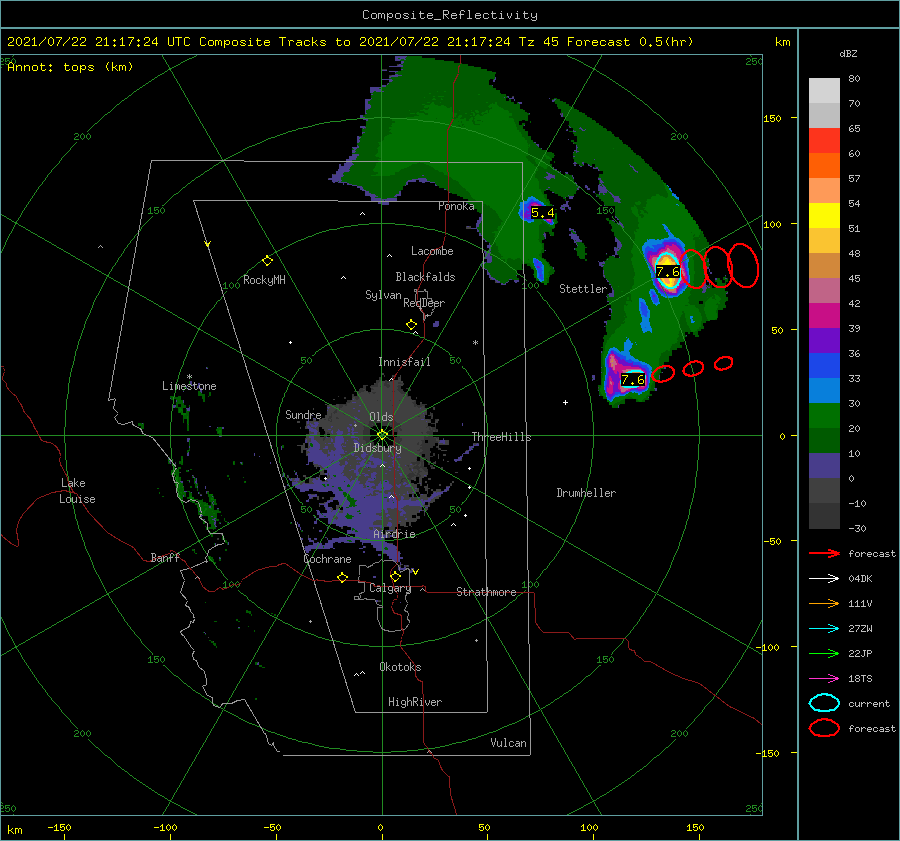The image size is (900, 841).
Task: Click the red forecast ellipse legend icon
Action: tap(824, 728)
